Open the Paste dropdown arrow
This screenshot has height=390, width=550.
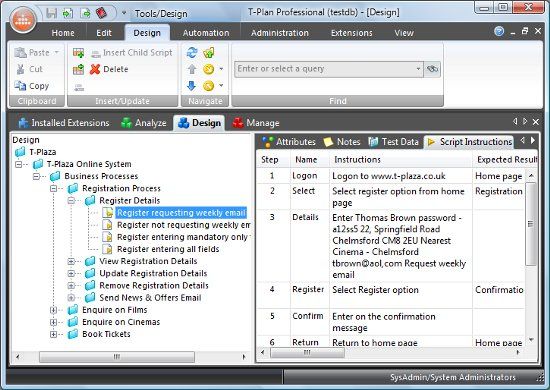coord(56,53)
